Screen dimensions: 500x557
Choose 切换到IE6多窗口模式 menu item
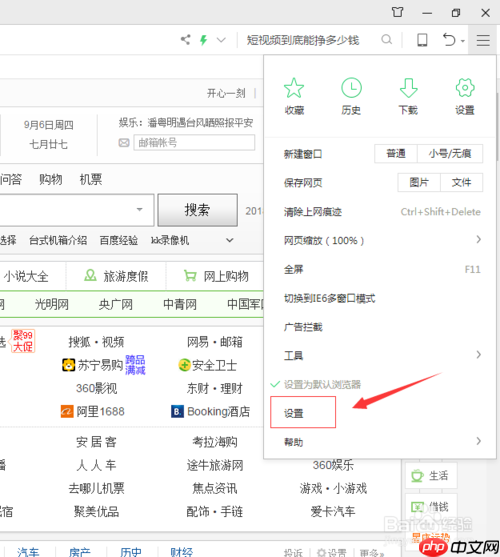click(380, 298)
